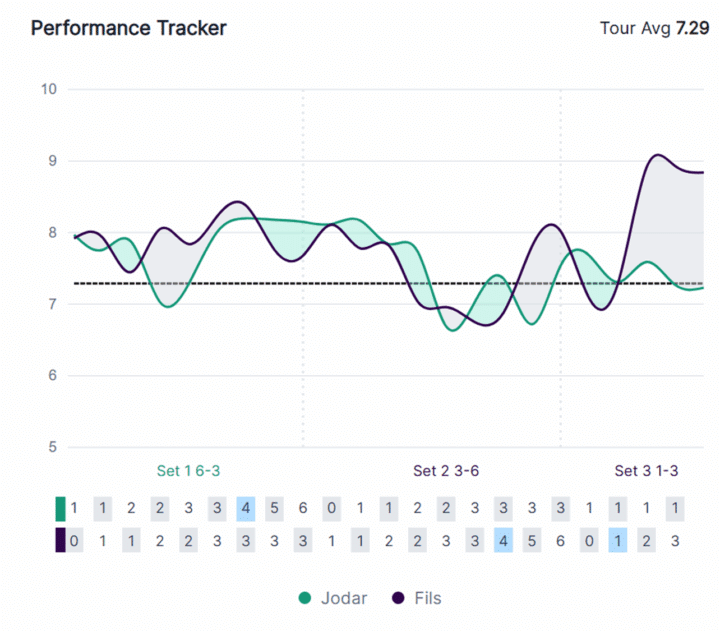Select the Set 3 1-3 label
Viewport: 720px width, 631px height.
646,471
